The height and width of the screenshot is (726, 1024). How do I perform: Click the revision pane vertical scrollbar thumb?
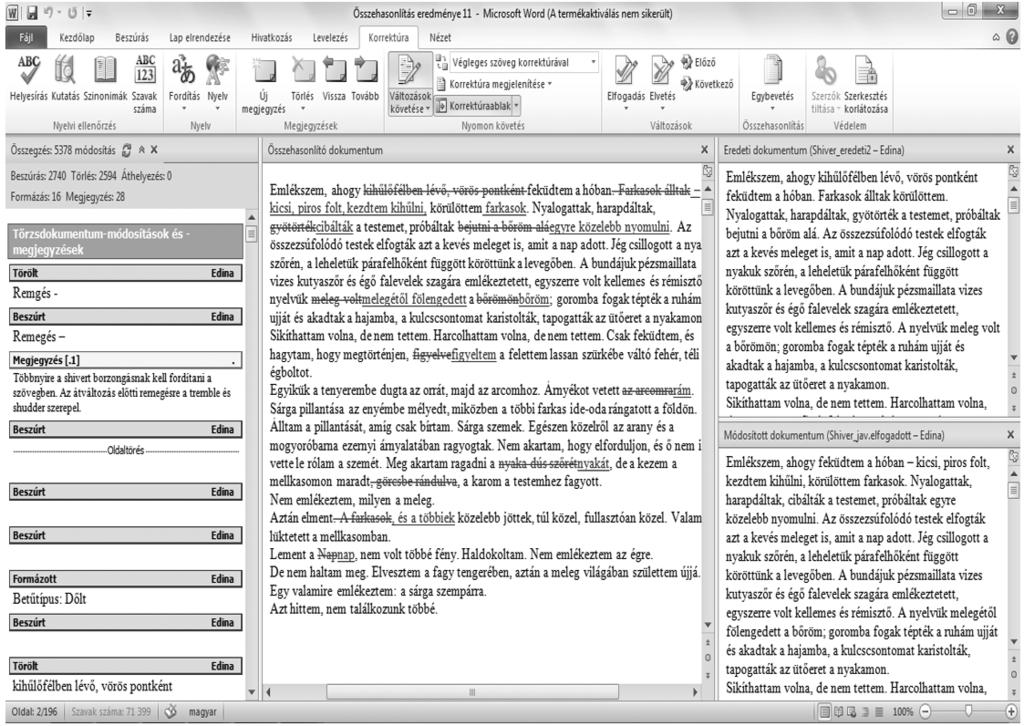[x=251, y=234]
